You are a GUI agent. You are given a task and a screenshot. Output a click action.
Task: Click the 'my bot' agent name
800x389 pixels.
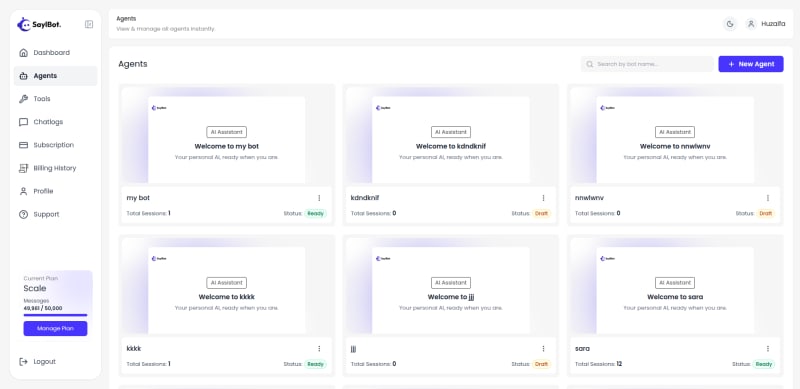[x=138, y=198]
